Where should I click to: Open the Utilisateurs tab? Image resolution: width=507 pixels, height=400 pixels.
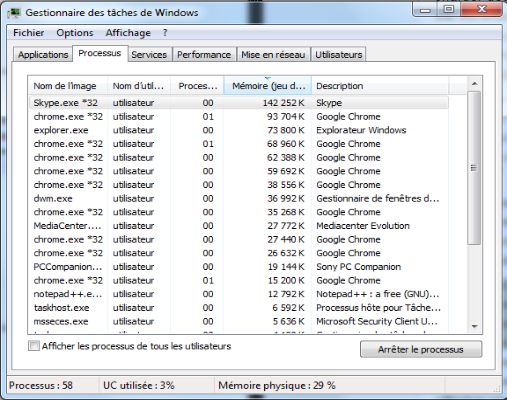click(338, 54)
